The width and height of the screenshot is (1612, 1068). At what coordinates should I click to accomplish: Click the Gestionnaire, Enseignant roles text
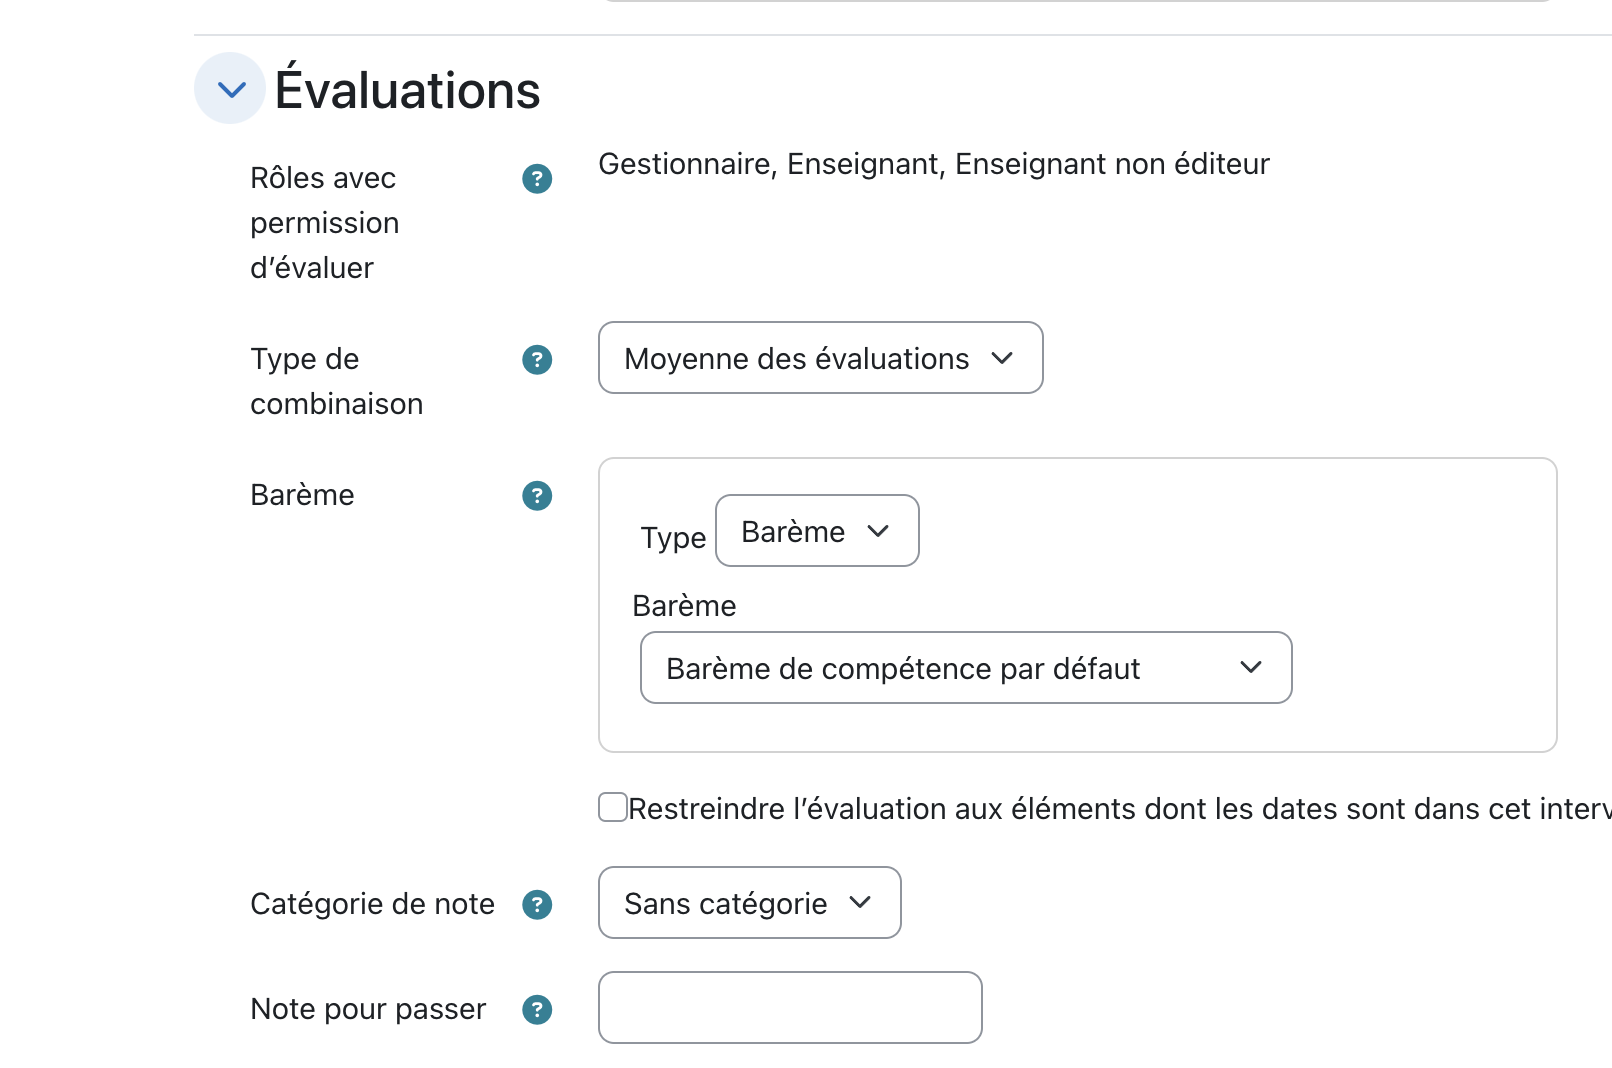(x=934, y=164)
